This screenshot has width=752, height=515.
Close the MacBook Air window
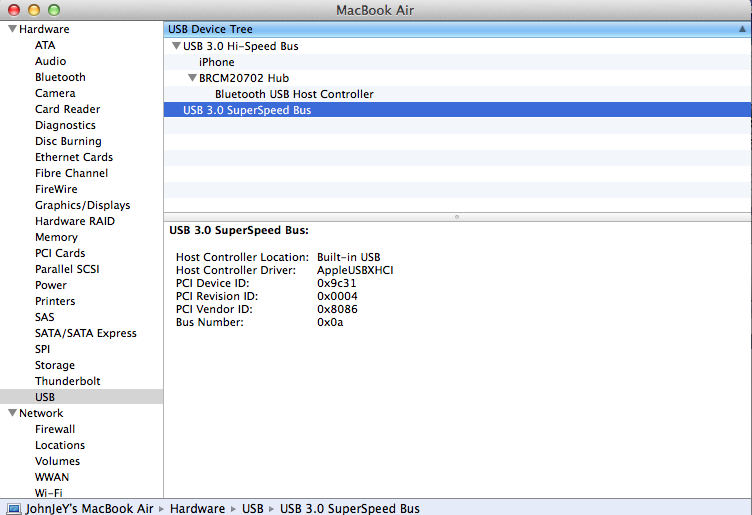point(14,10)
